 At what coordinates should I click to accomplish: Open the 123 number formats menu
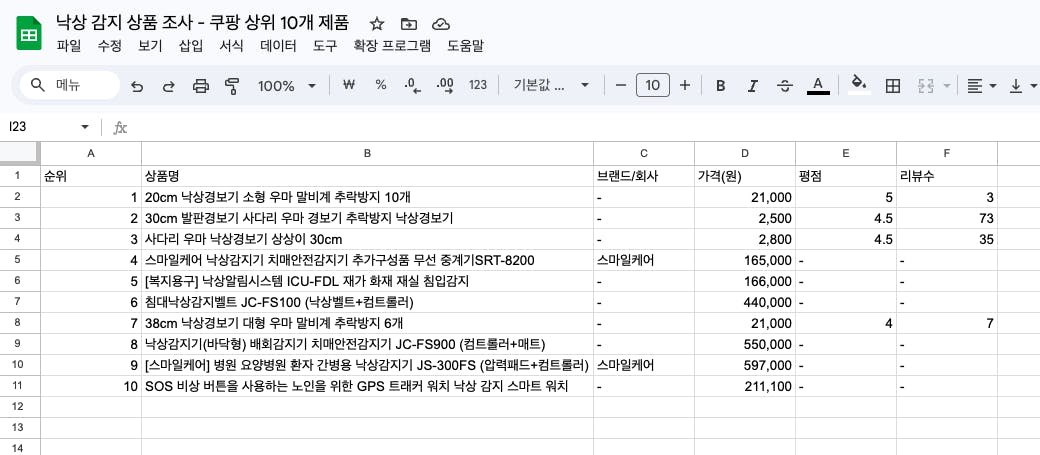(x=478, y=85)
